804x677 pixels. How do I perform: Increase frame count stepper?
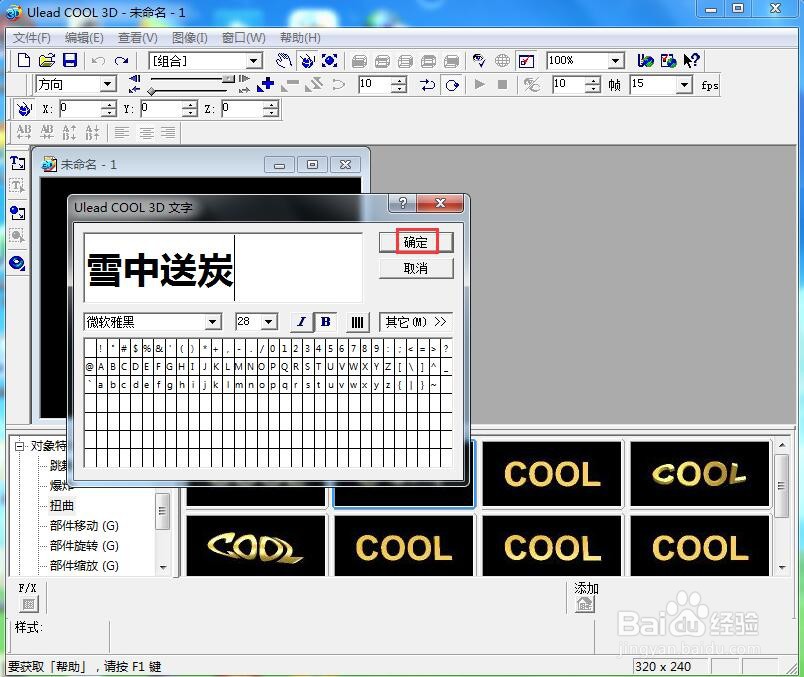coord(593,81)
